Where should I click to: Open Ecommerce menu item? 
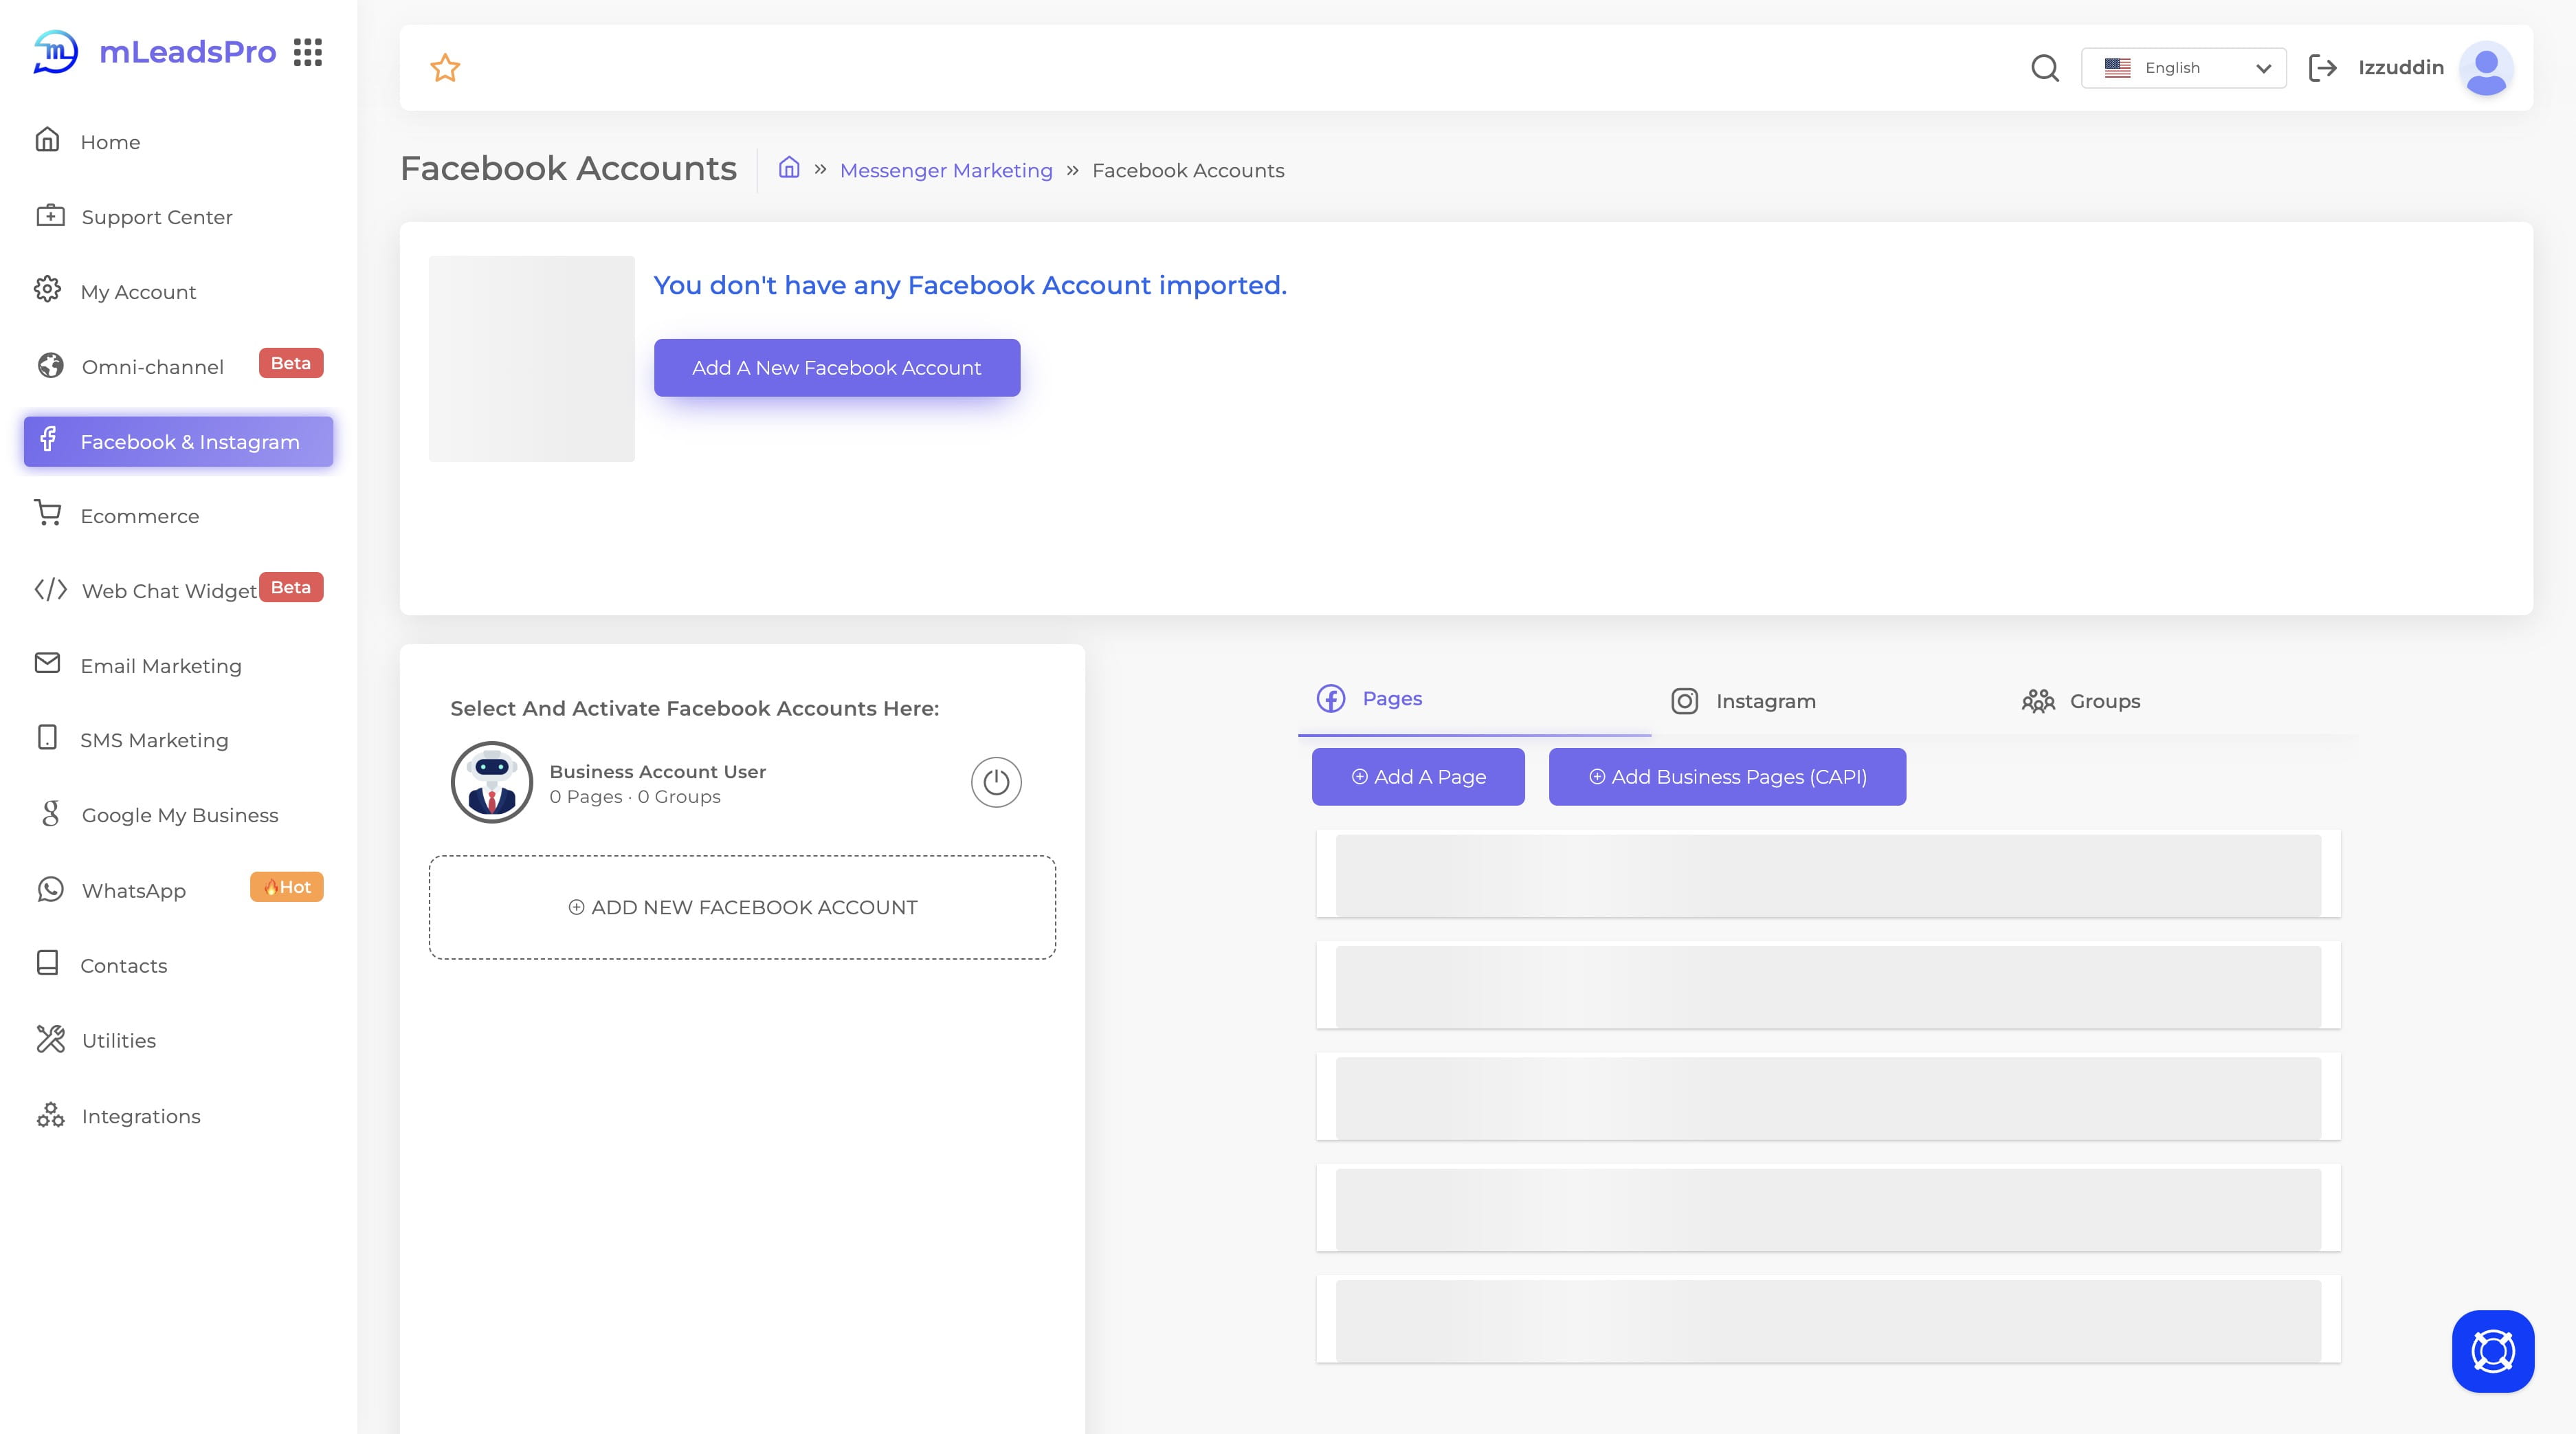tap(178, 516)
